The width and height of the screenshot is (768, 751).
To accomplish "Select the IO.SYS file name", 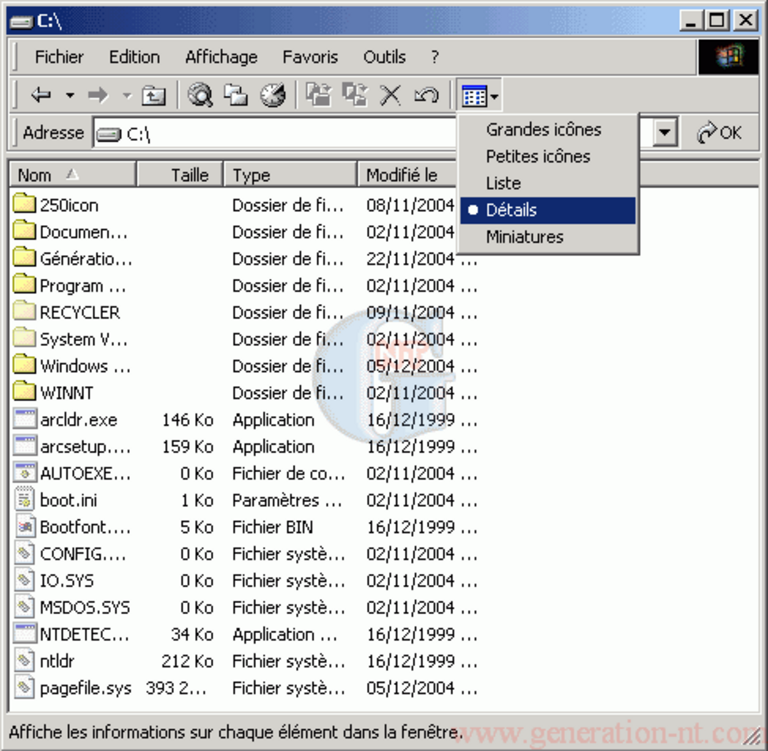I will tap(67, 581).
